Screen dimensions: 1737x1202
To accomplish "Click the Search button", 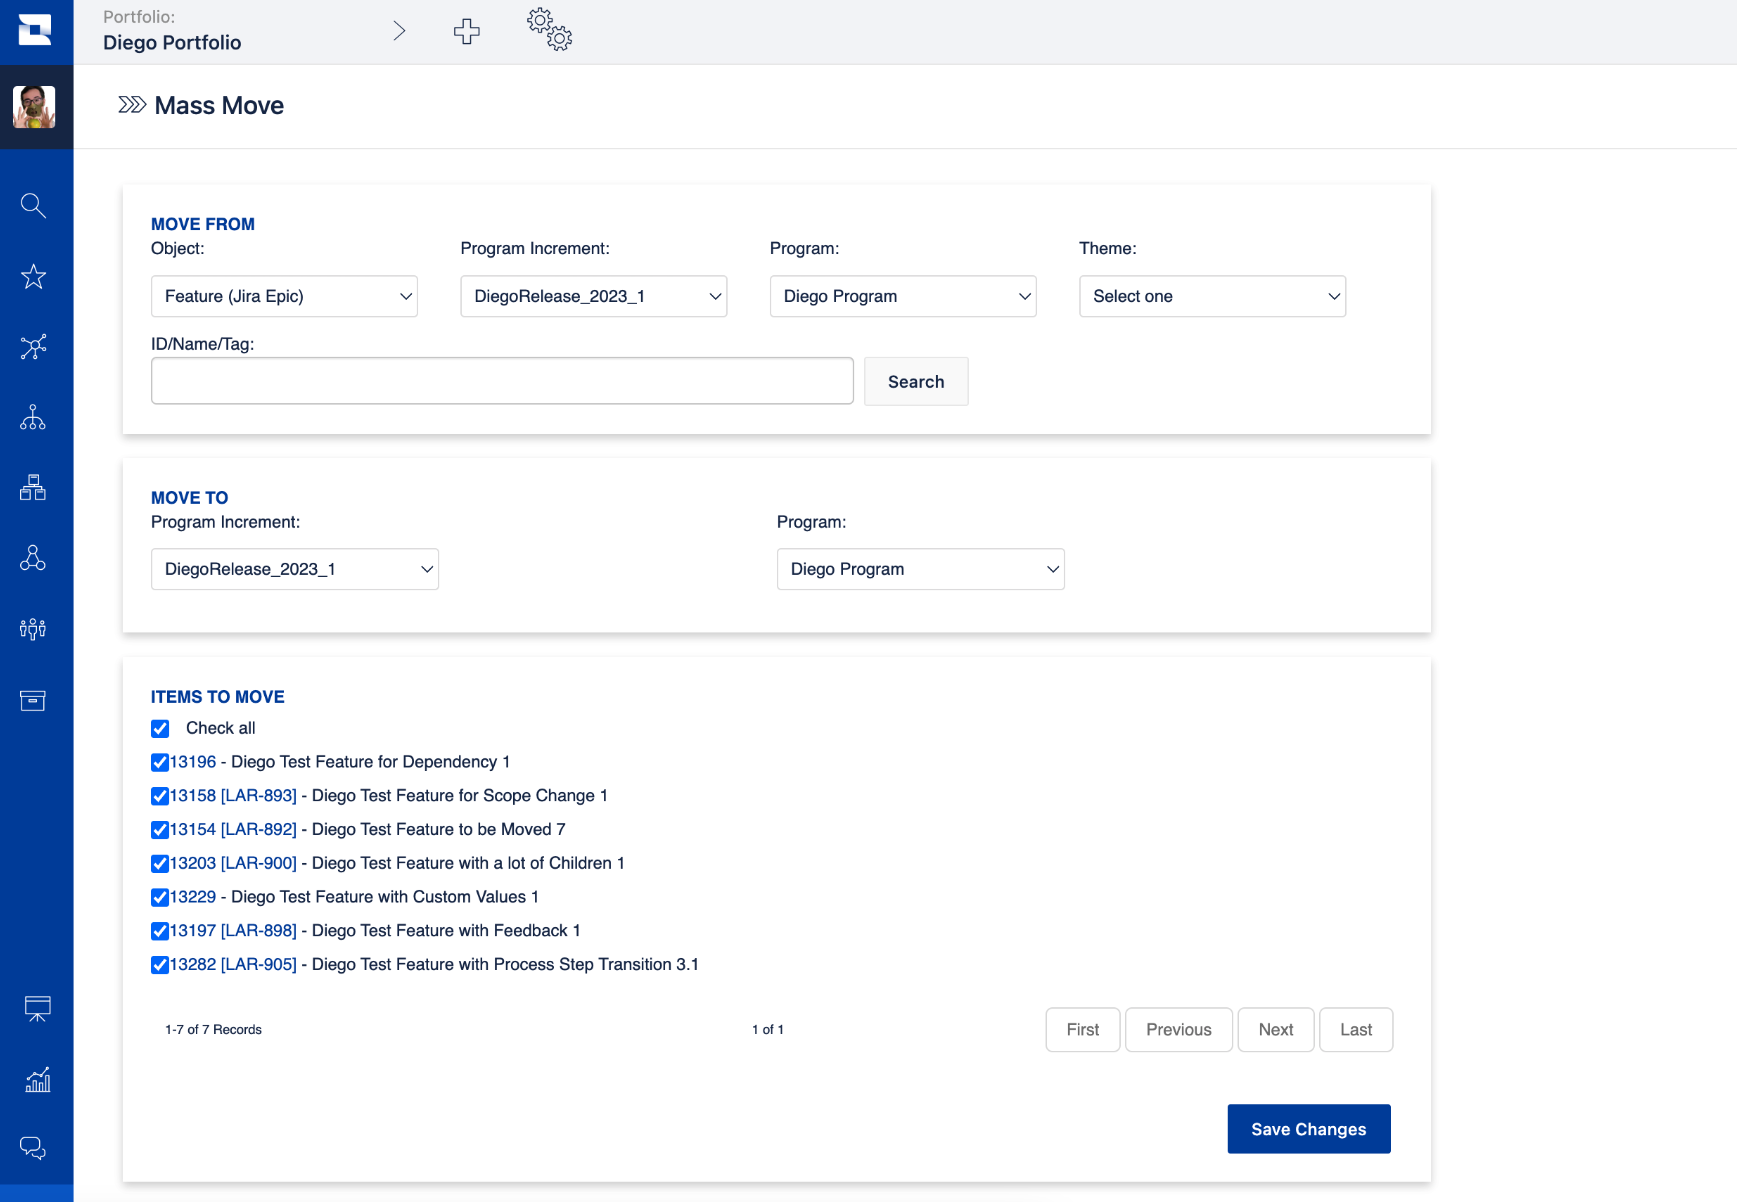I will (x=916, y=381).
